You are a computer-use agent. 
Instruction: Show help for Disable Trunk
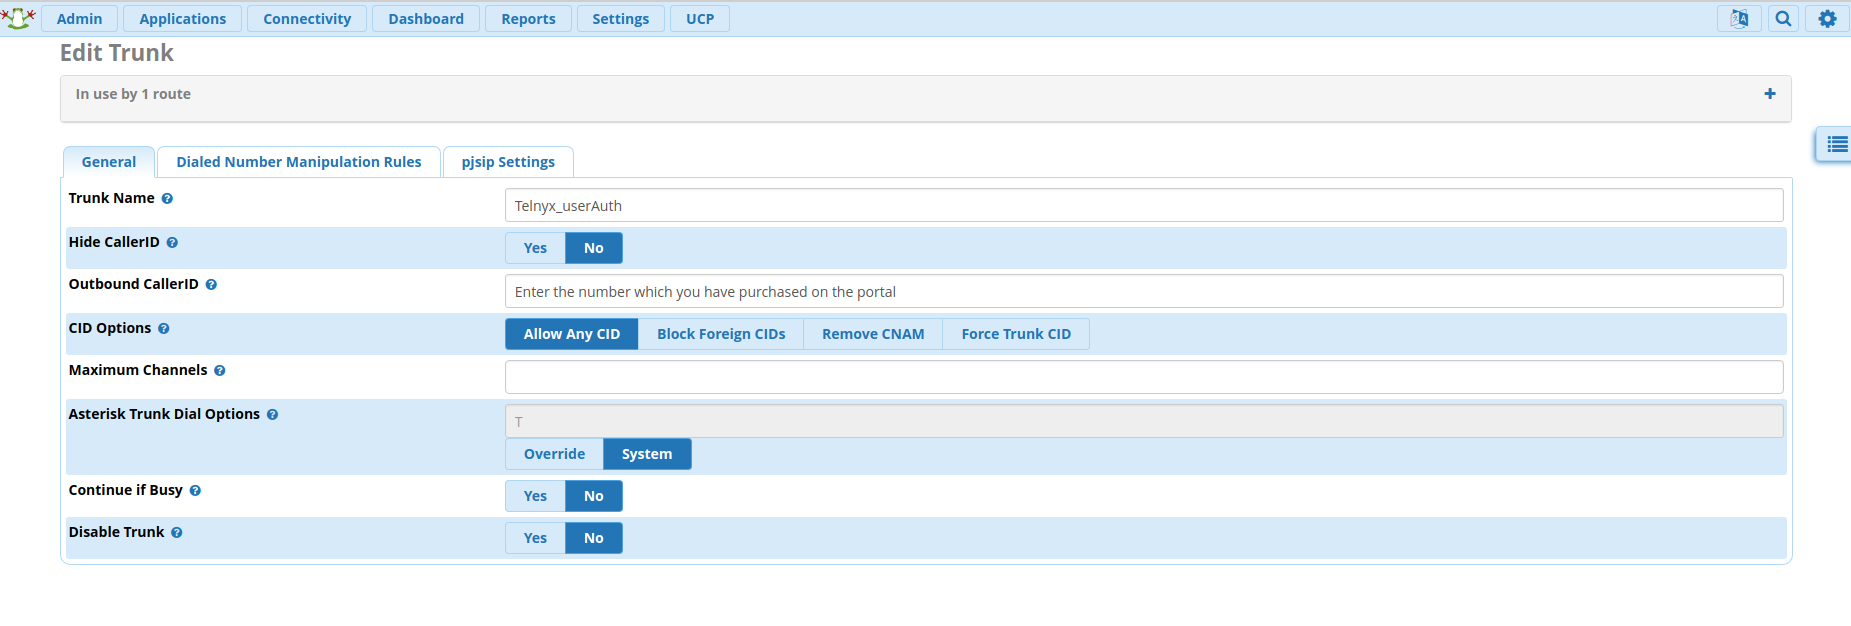[x=176, y=533]
